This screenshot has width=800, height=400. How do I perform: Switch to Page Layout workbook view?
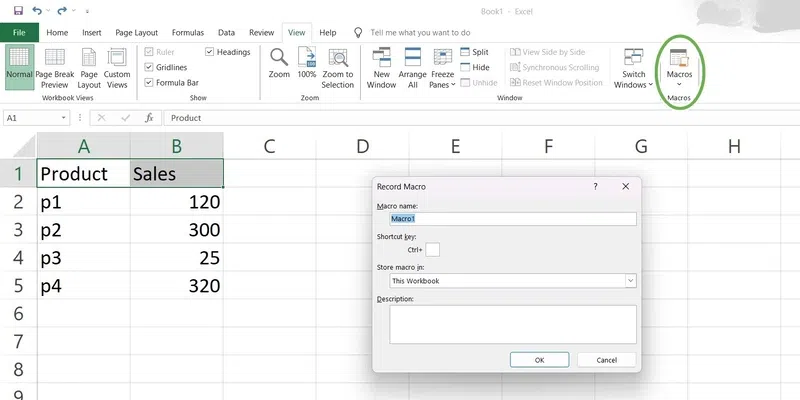point(89,66)
